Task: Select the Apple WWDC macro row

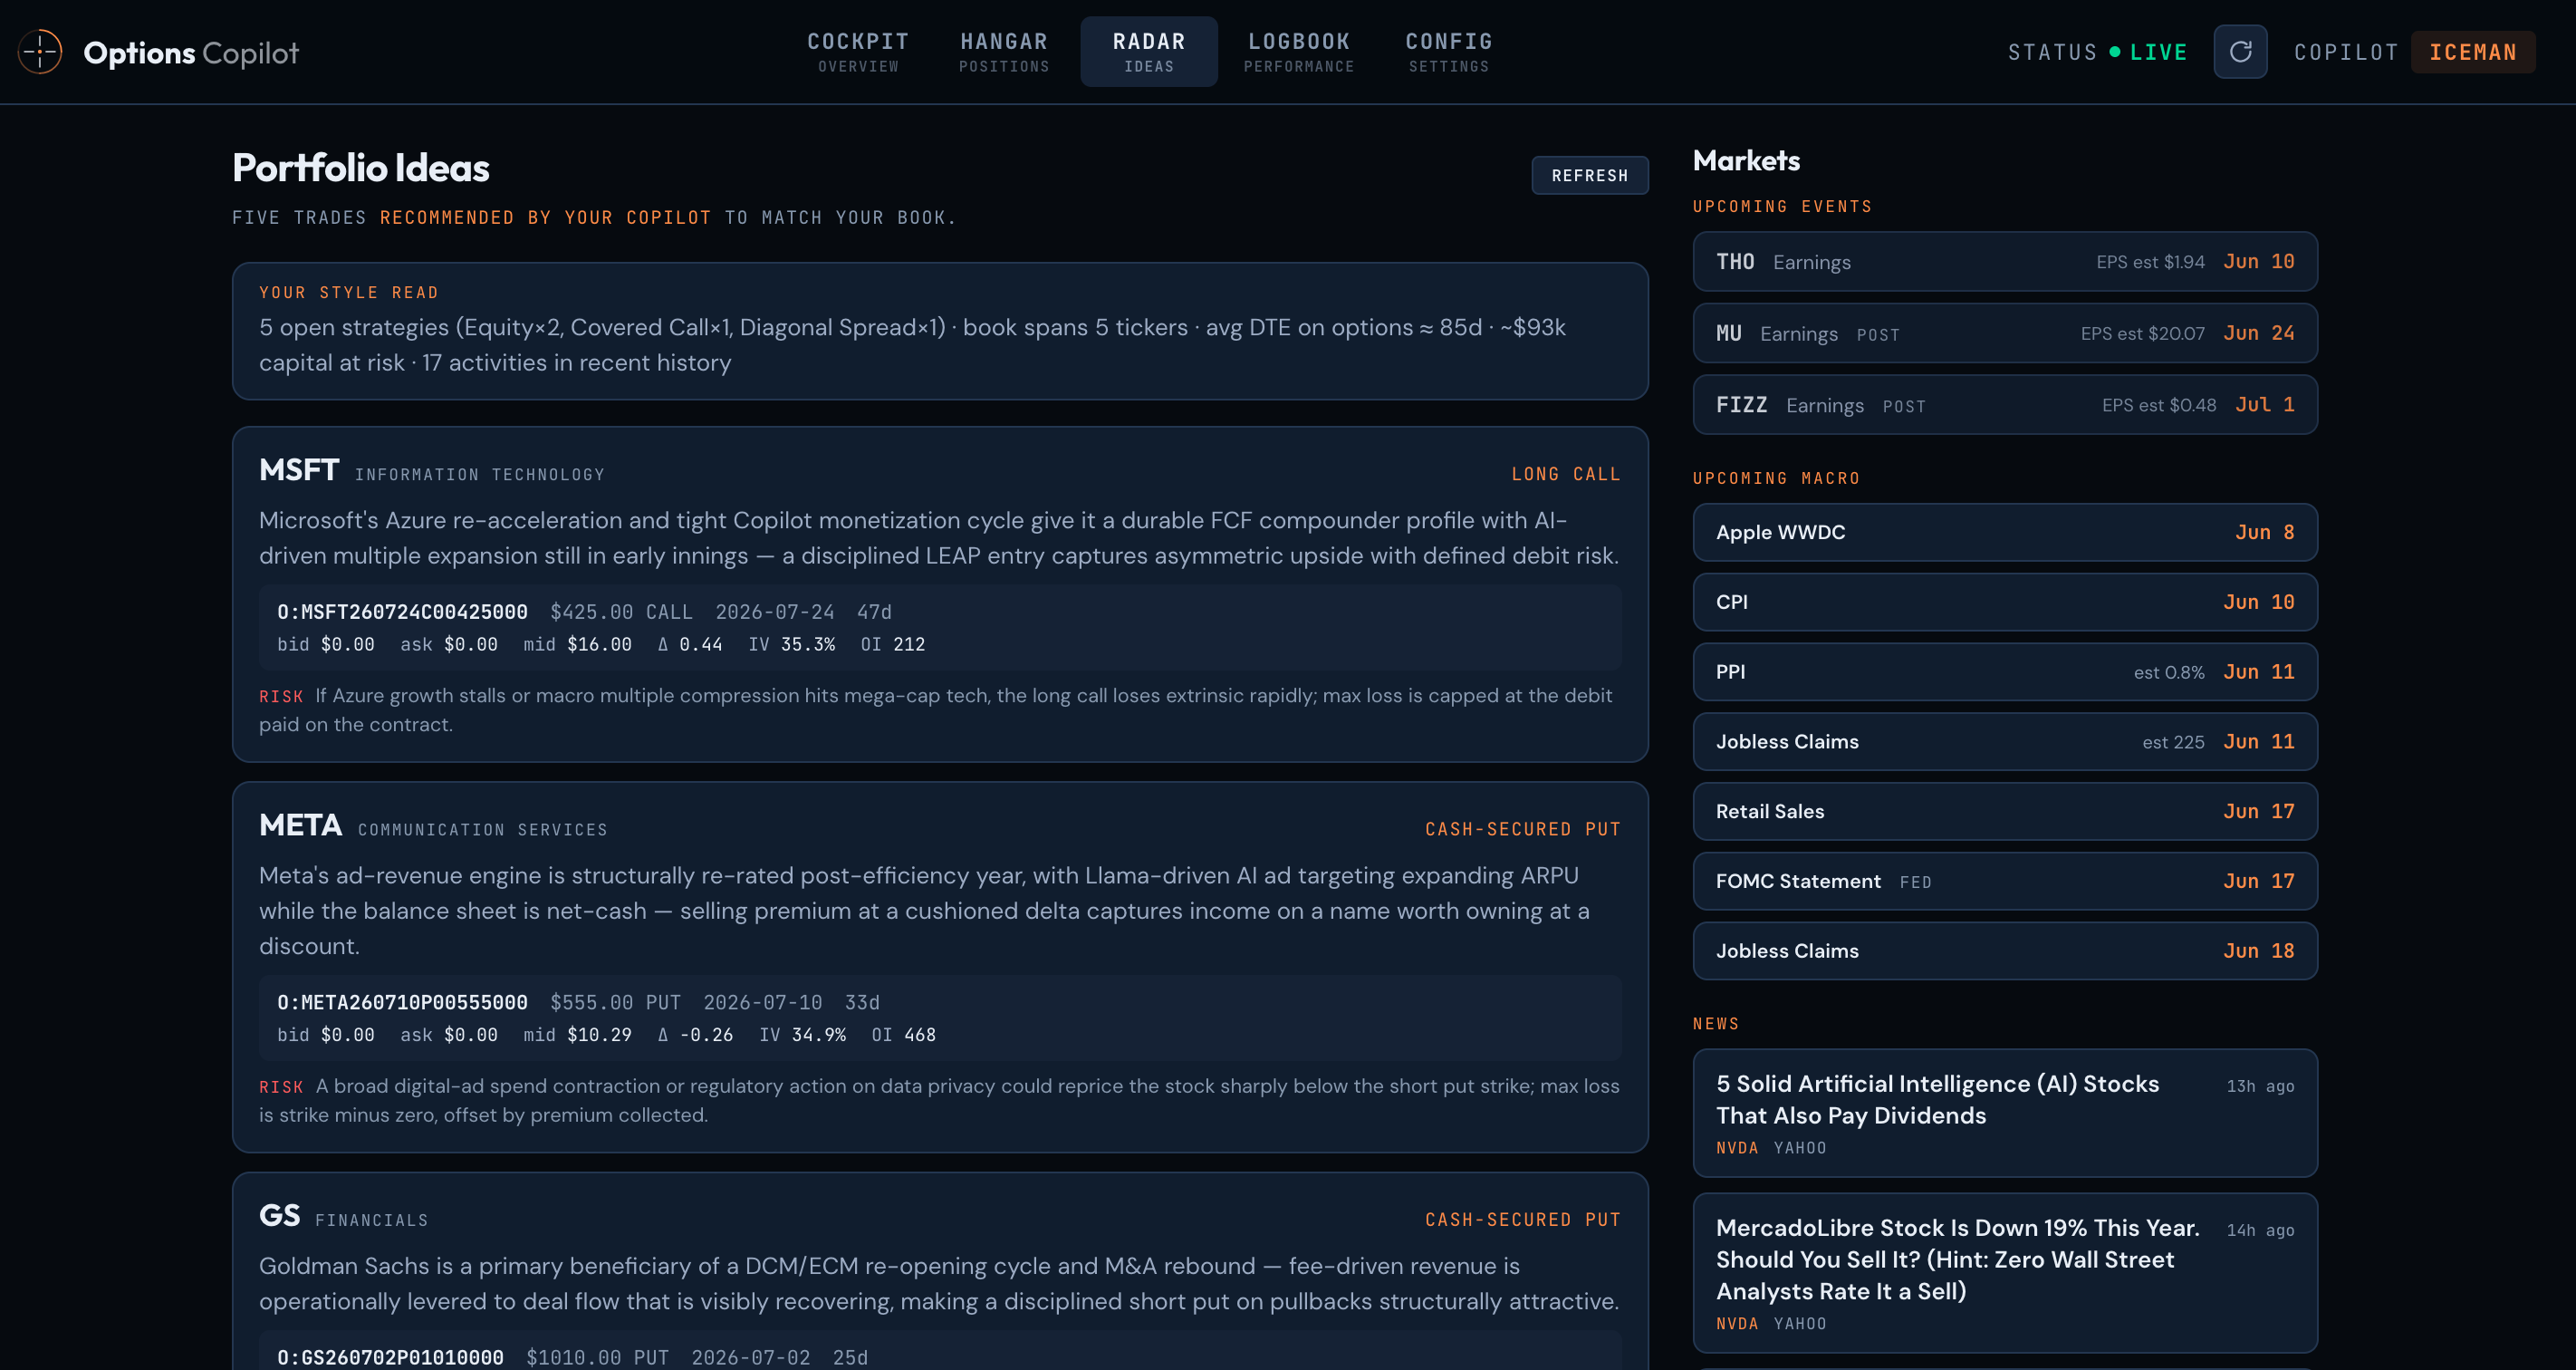Action: pyautogui.click(x=2004, y=532)
